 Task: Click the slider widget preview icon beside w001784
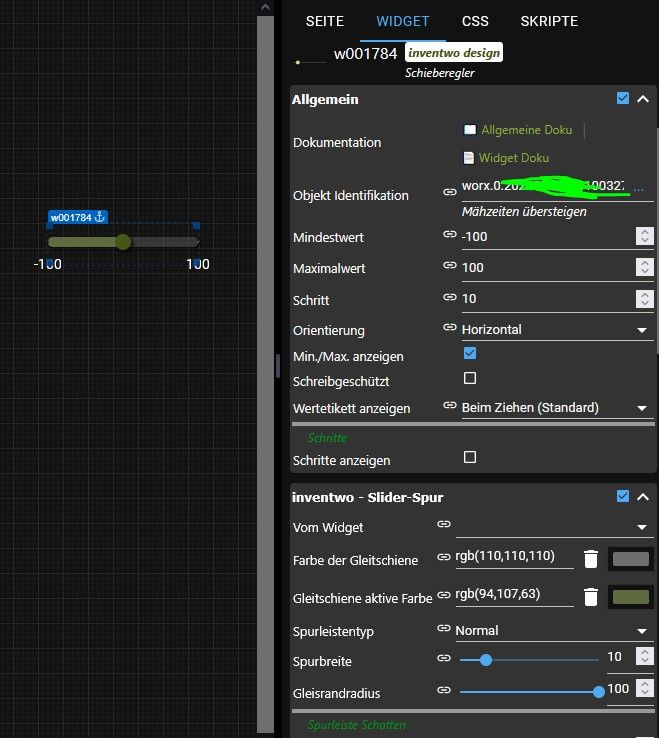pos(310,62)
